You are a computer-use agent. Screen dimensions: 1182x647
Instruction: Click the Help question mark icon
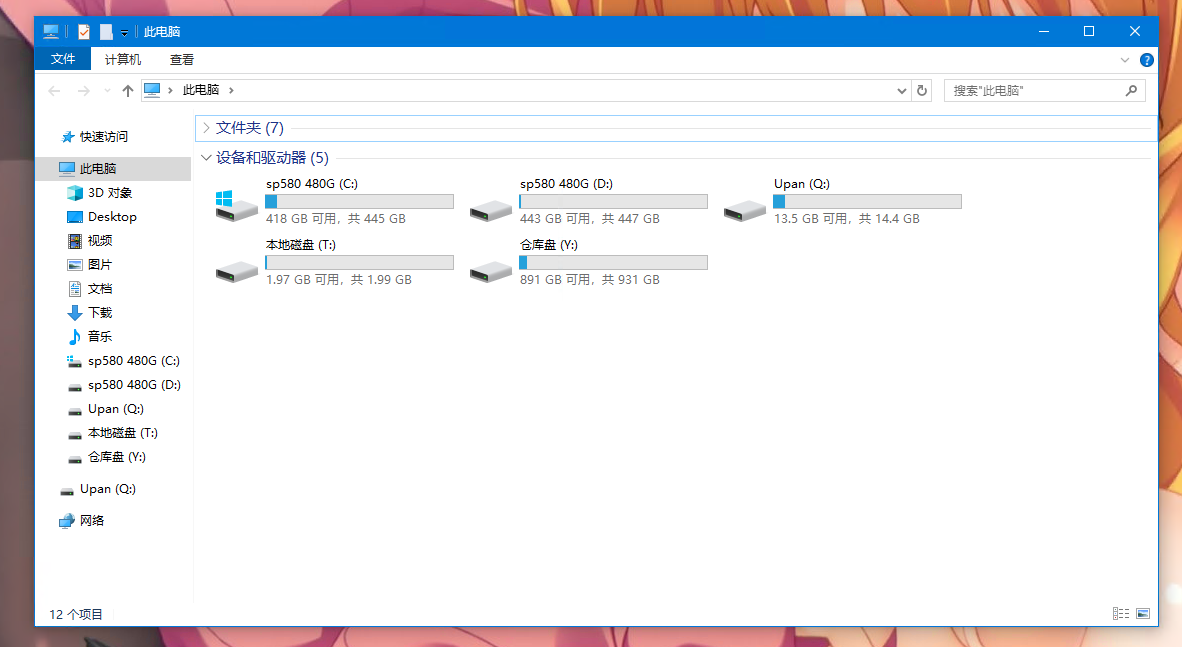pos(1146,60)
